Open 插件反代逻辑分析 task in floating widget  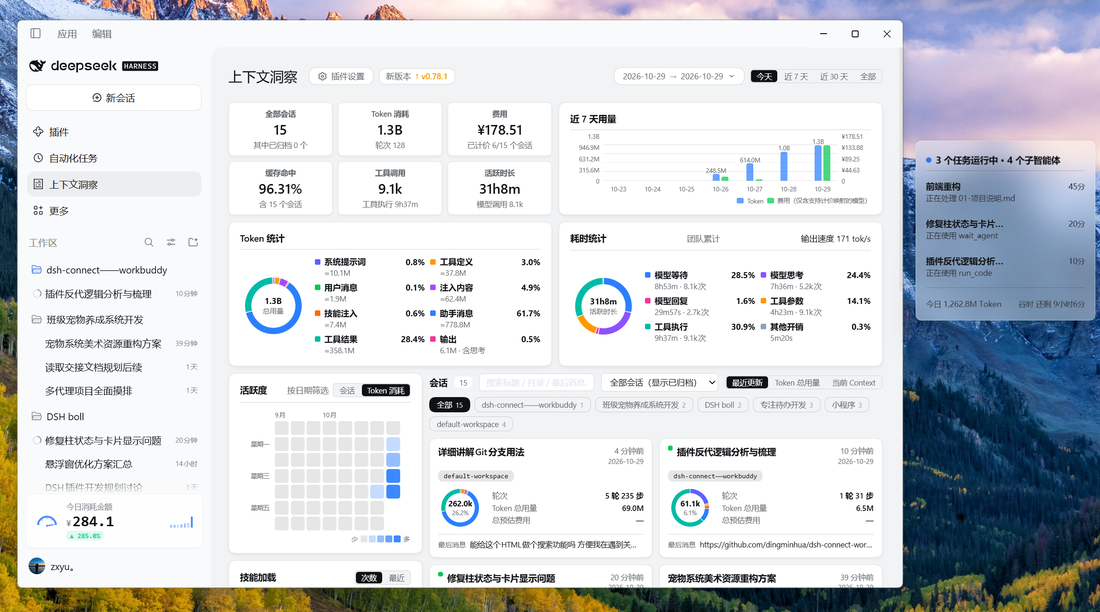click(1005, 266)
